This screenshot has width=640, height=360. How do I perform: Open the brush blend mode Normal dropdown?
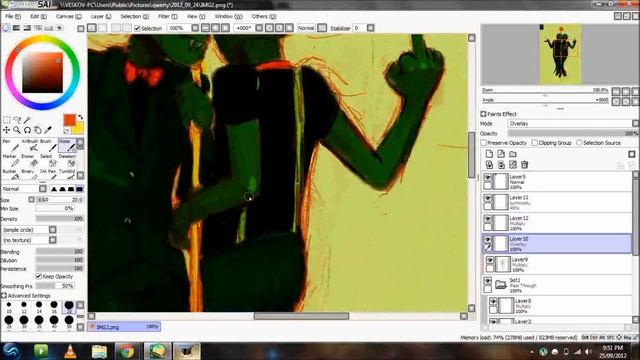tap(24, 189)
